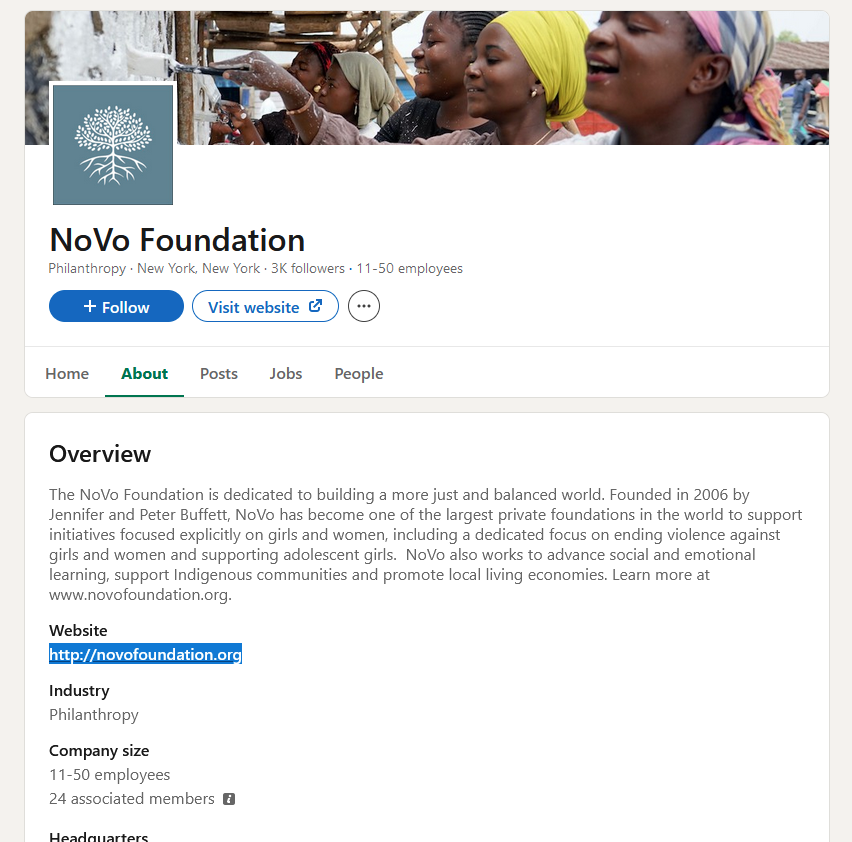Go to the Posts tab
Screen dimensions: 852x842
219,374
